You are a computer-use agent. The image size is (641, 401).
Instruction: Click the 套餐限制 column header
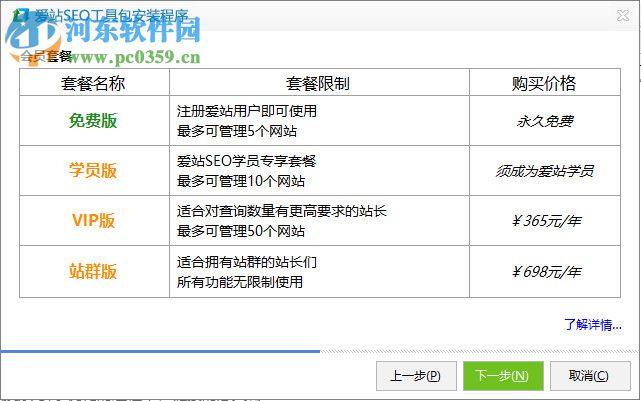(x=318, y=83)
